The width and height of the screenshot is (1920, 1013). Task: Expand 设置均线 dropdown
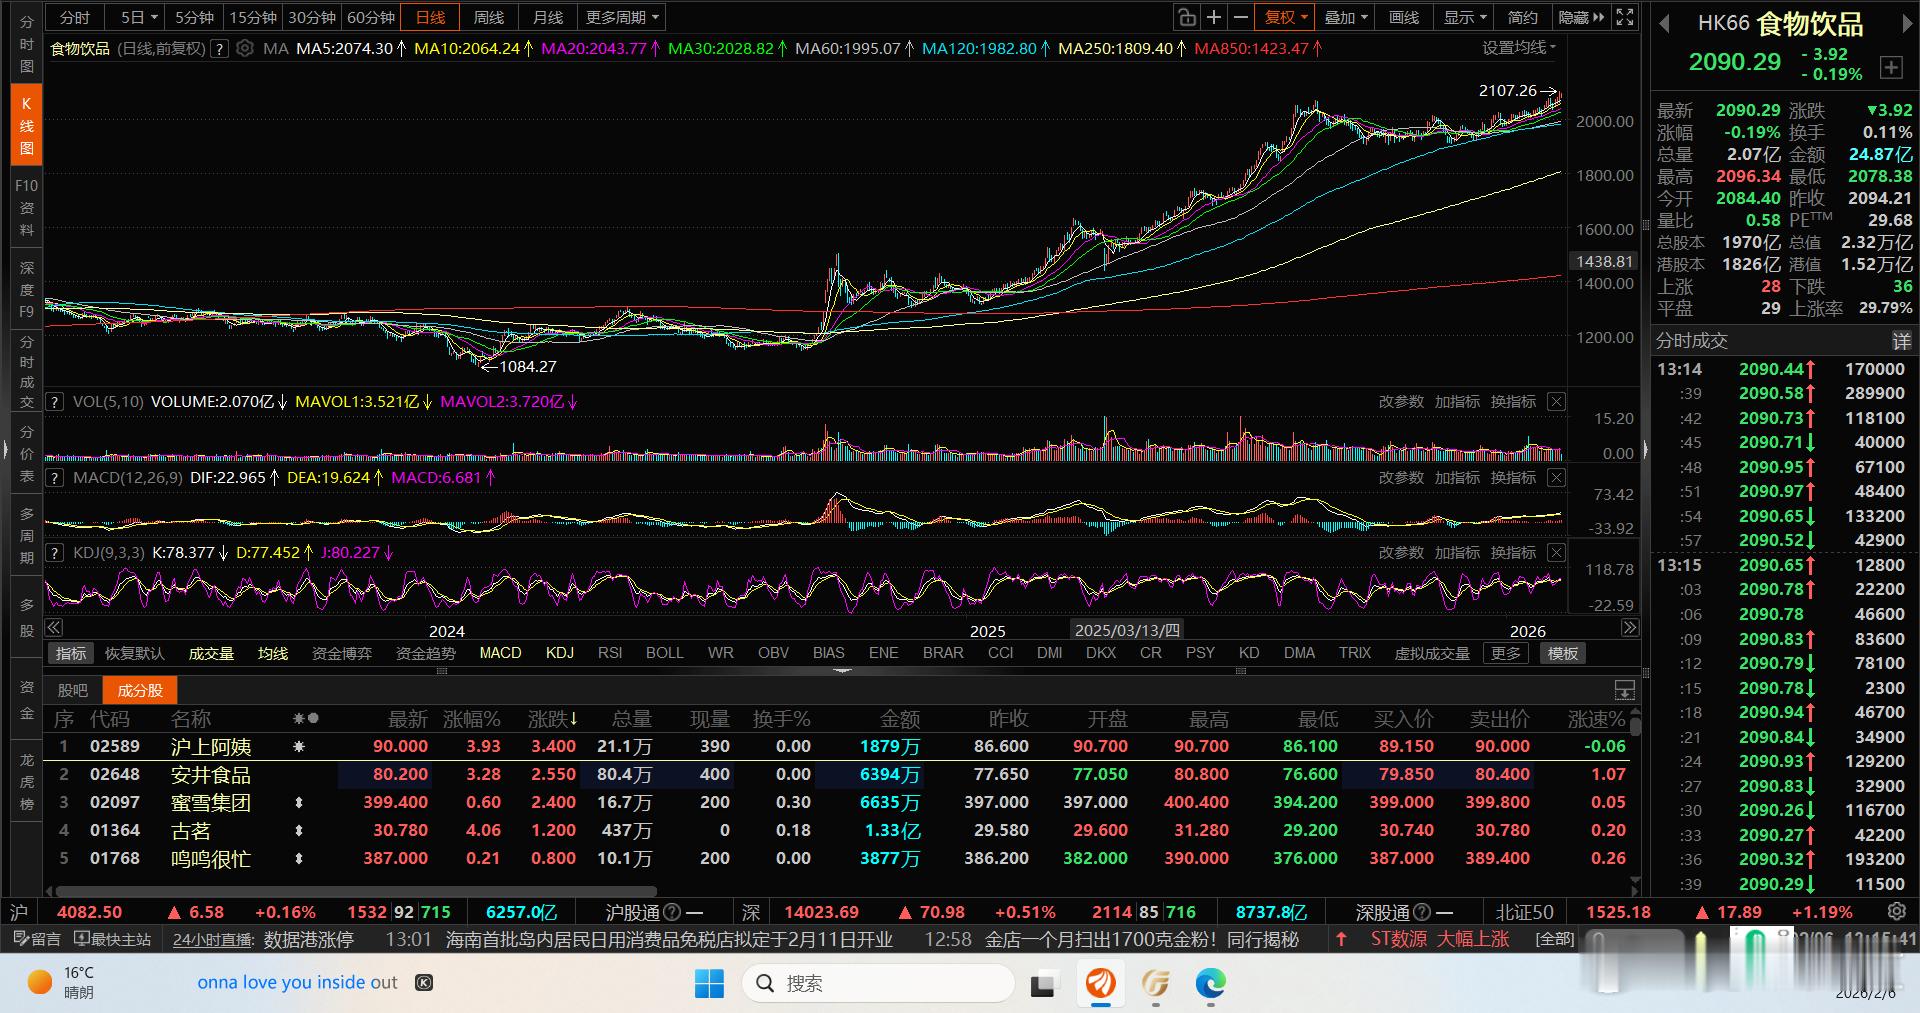click(x=1519, y=48)
